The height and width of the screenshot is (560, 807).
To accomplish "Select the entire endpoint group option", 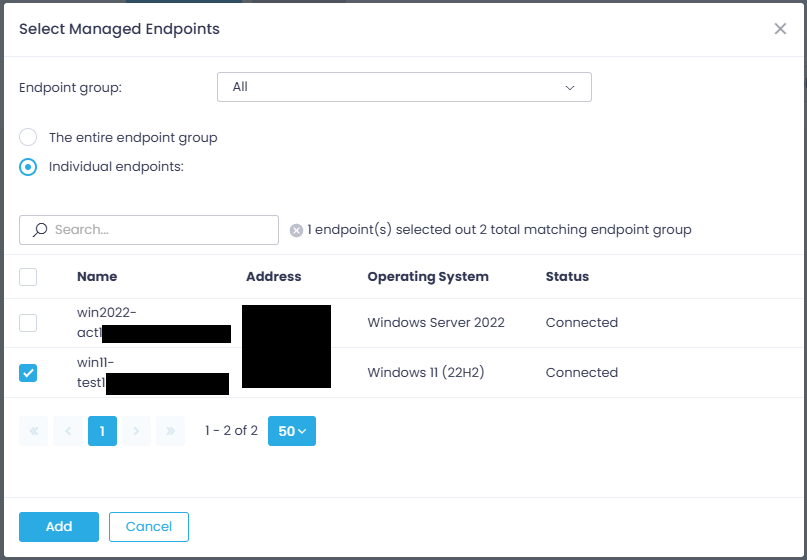I will pyautogui.click(x=29, y=137).
